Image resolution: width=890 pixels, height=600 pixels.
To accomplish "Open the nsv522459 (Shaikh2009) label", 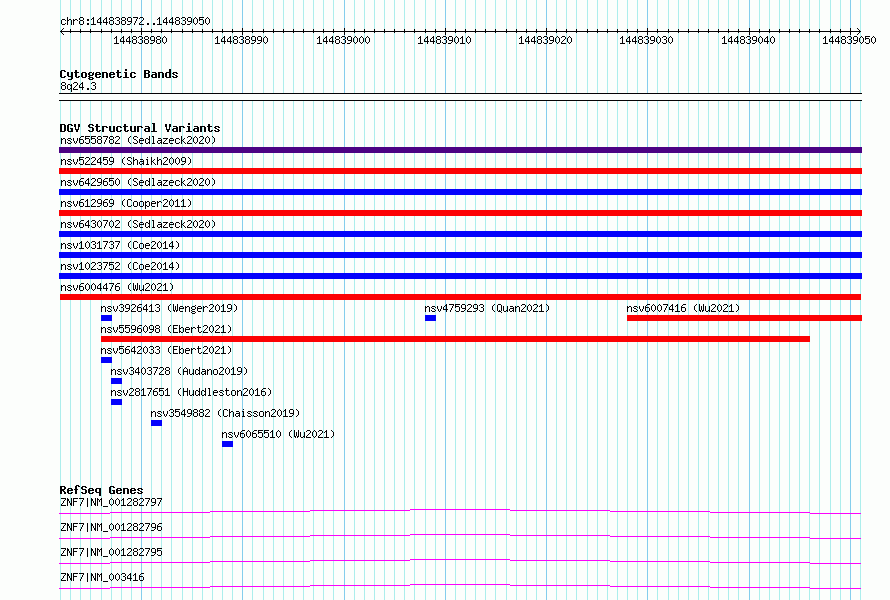I will 126,161.
